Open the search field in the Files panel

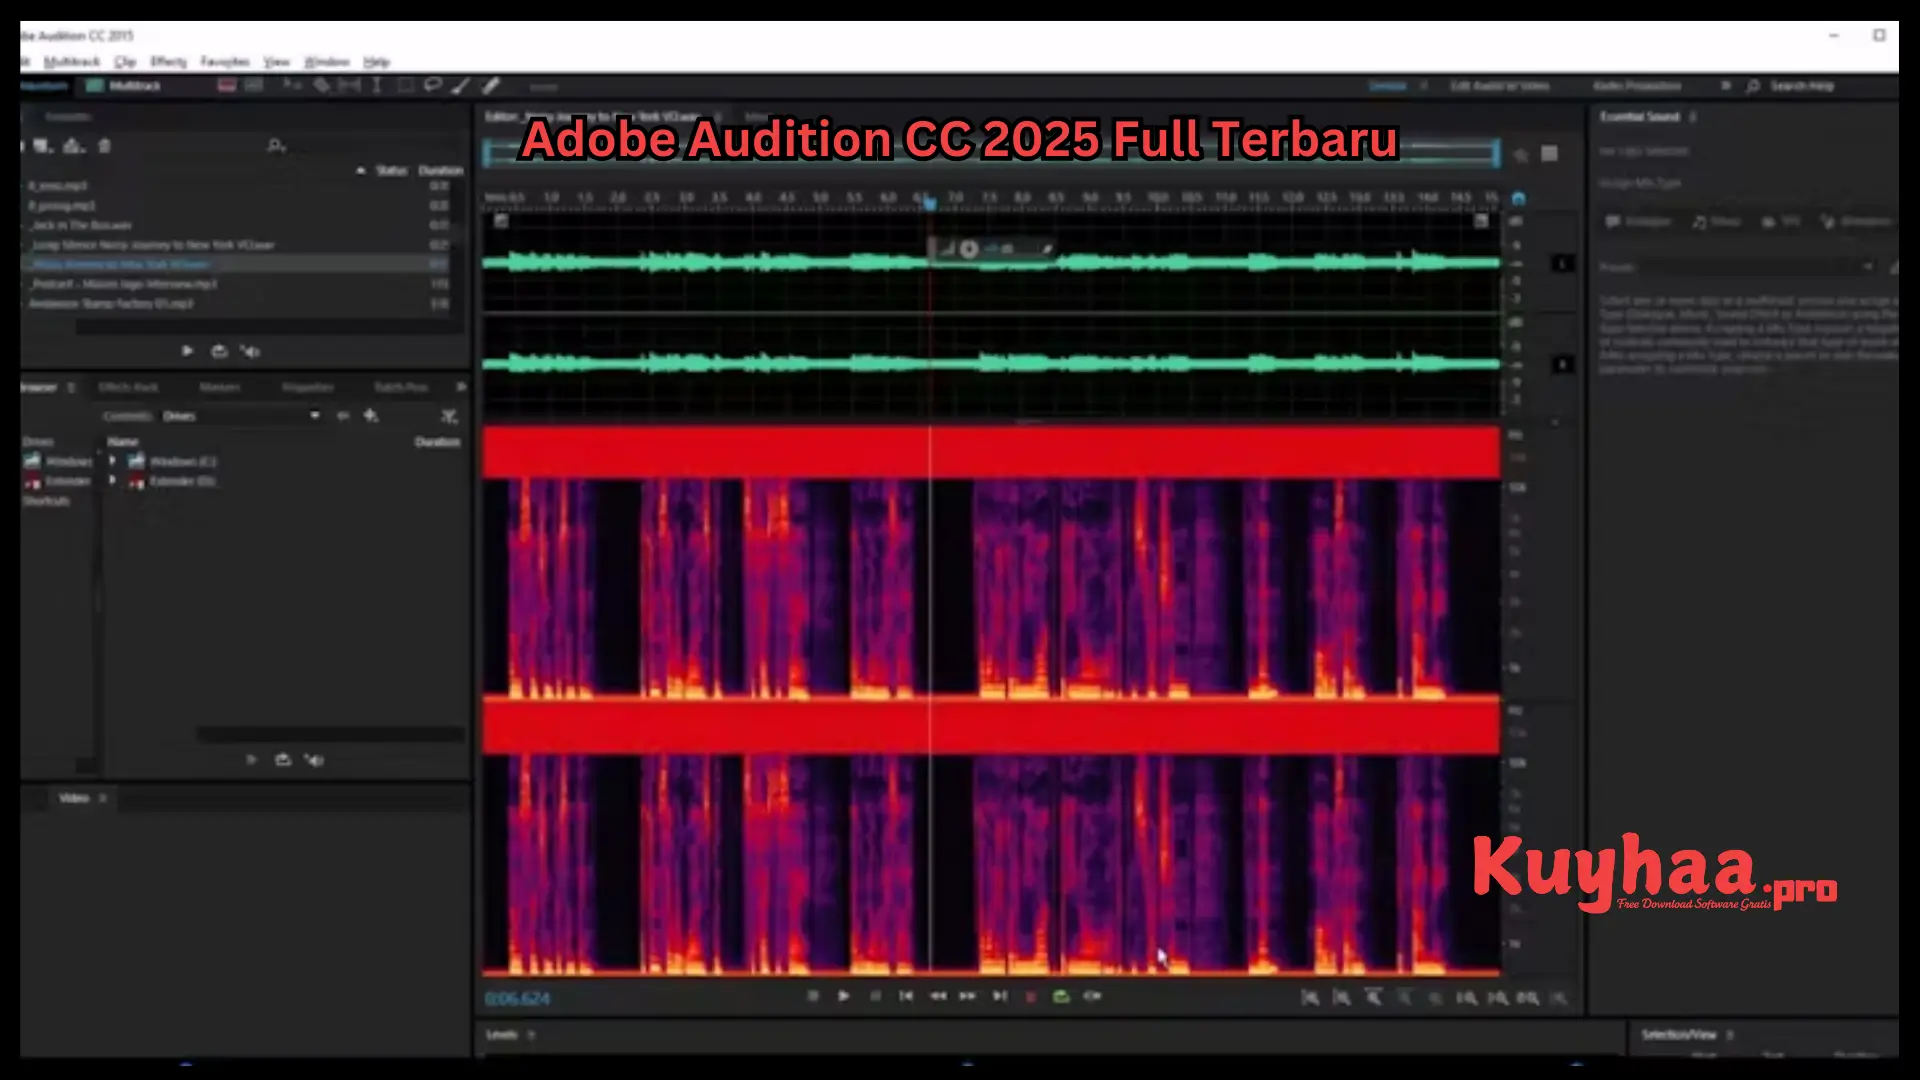click(276, 145)
